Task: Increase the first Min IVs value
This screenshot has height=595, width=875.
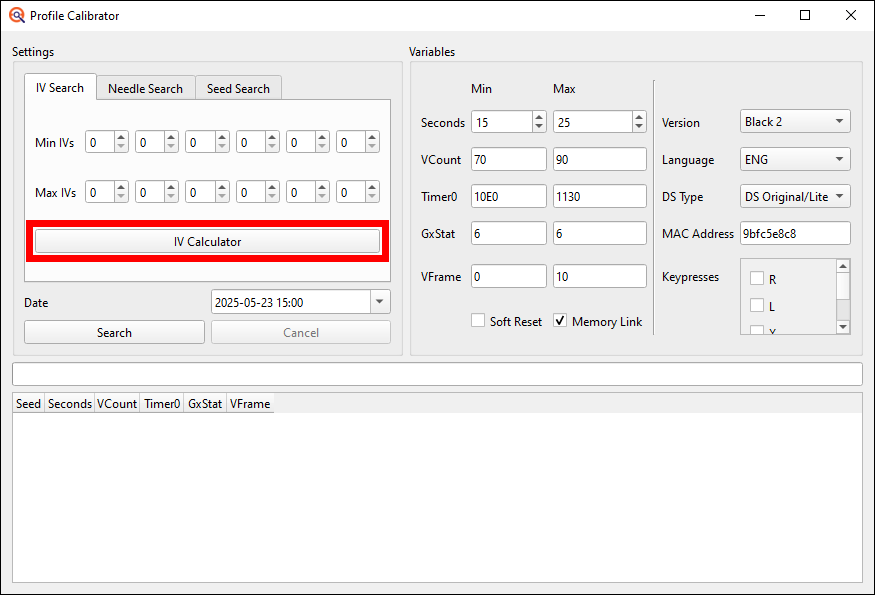Action: (x=121, y=137)
